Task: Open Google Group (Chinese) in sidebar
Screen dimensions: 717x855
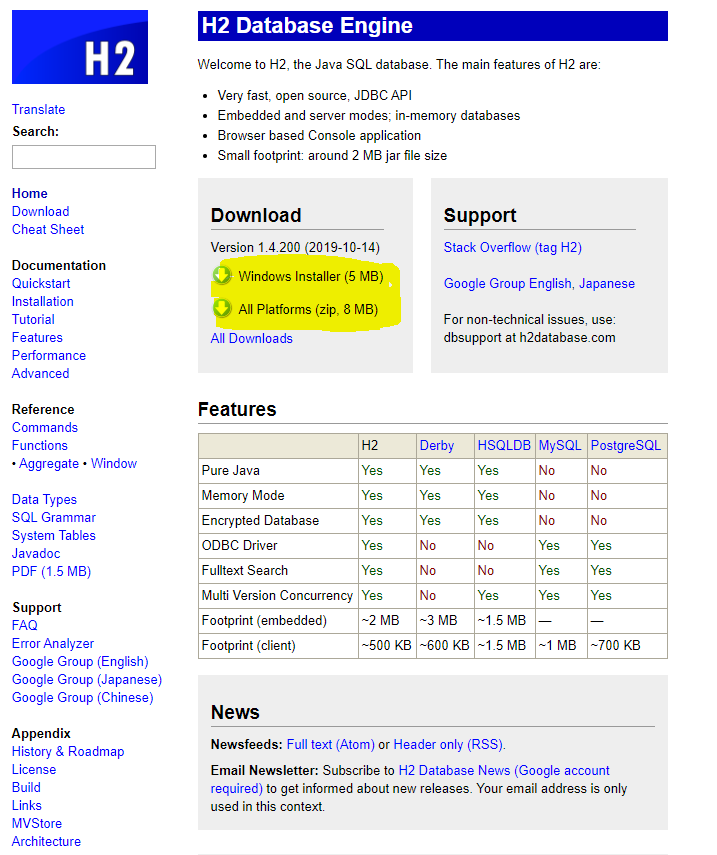Action: pyautogui.click(x=82, y=697)
